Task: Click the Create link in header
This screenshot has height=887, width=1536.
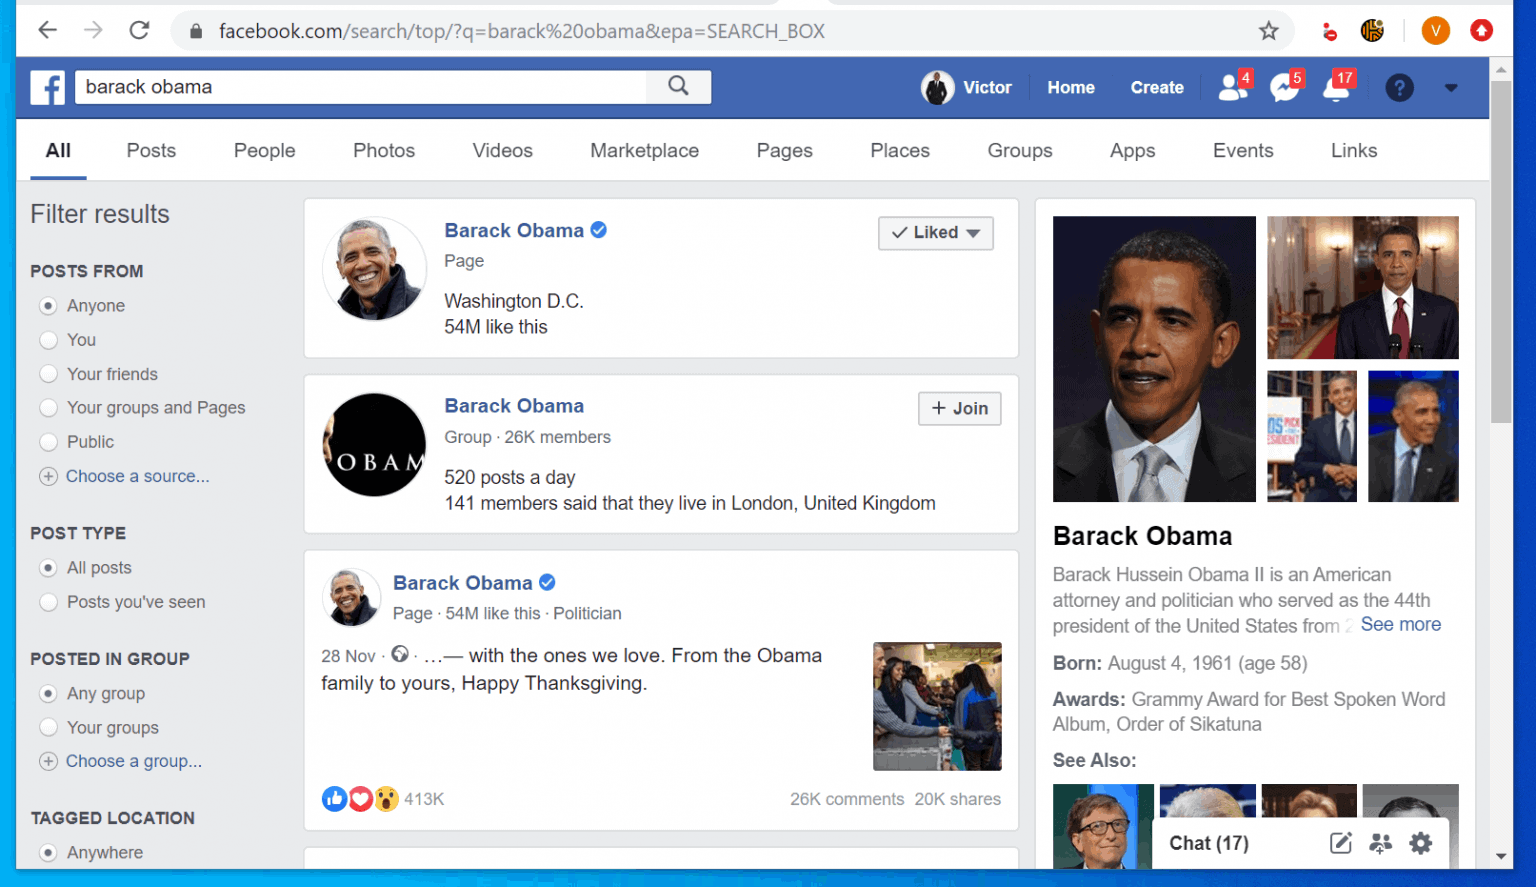Action: coord(1157,88)
